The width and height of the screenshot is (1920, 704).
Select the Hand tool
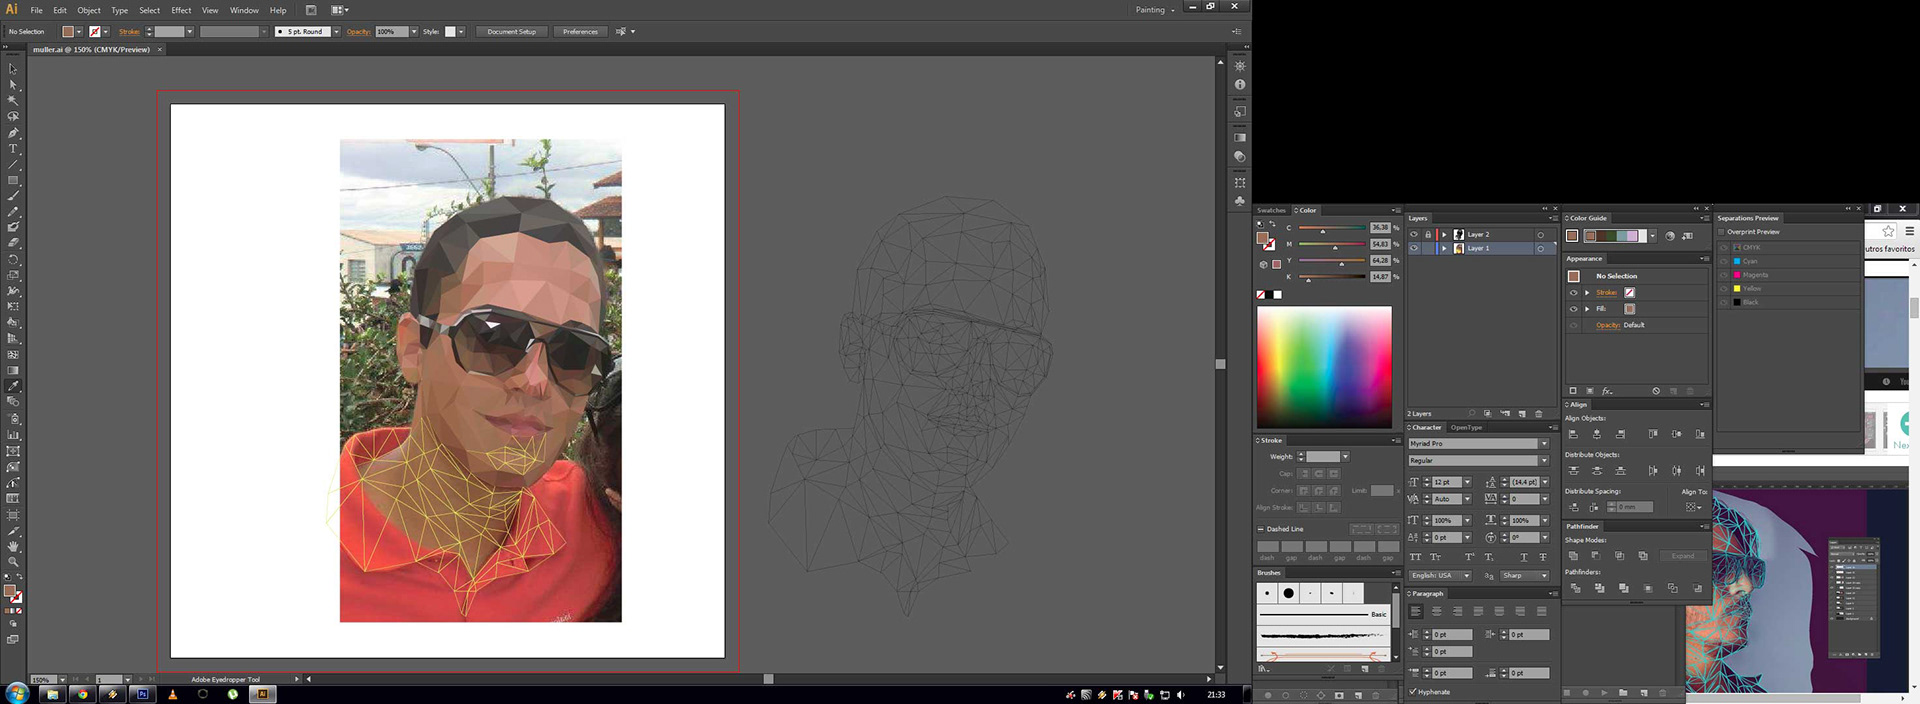[x=13, y=546]
